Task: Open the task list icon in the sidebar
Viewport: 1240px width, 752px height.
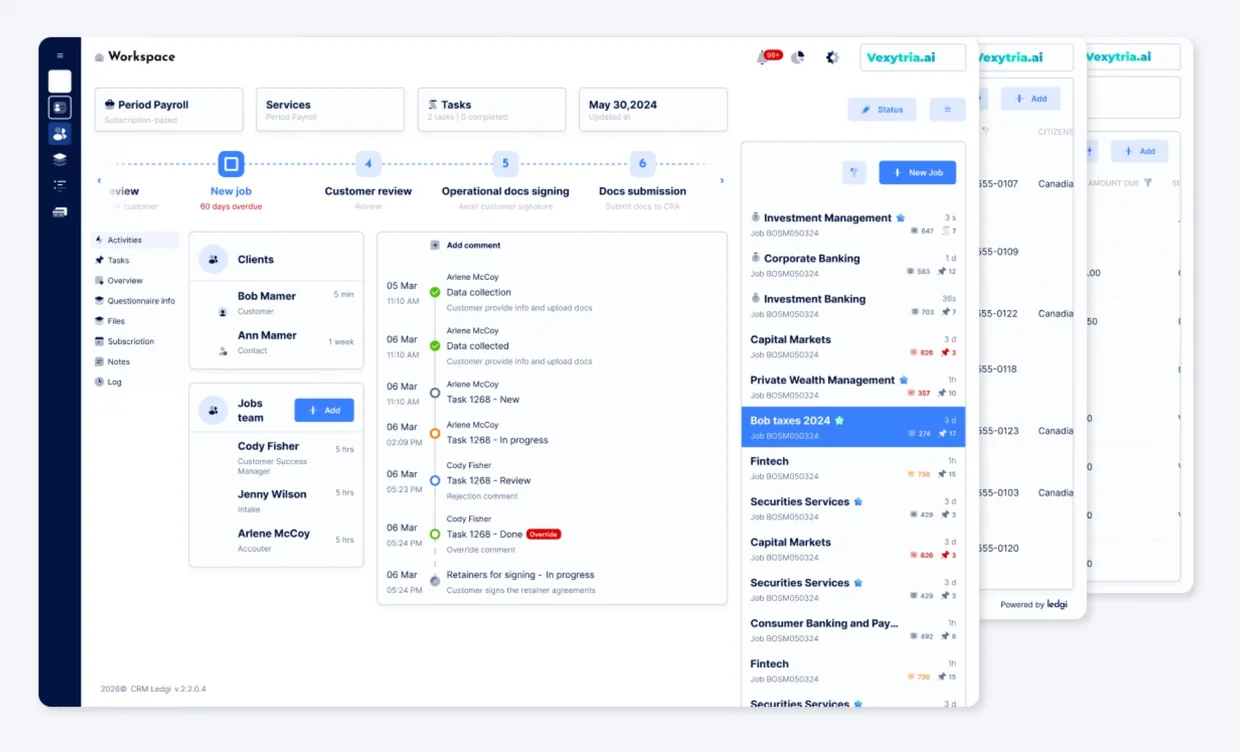Action: [x=60, y=185]
